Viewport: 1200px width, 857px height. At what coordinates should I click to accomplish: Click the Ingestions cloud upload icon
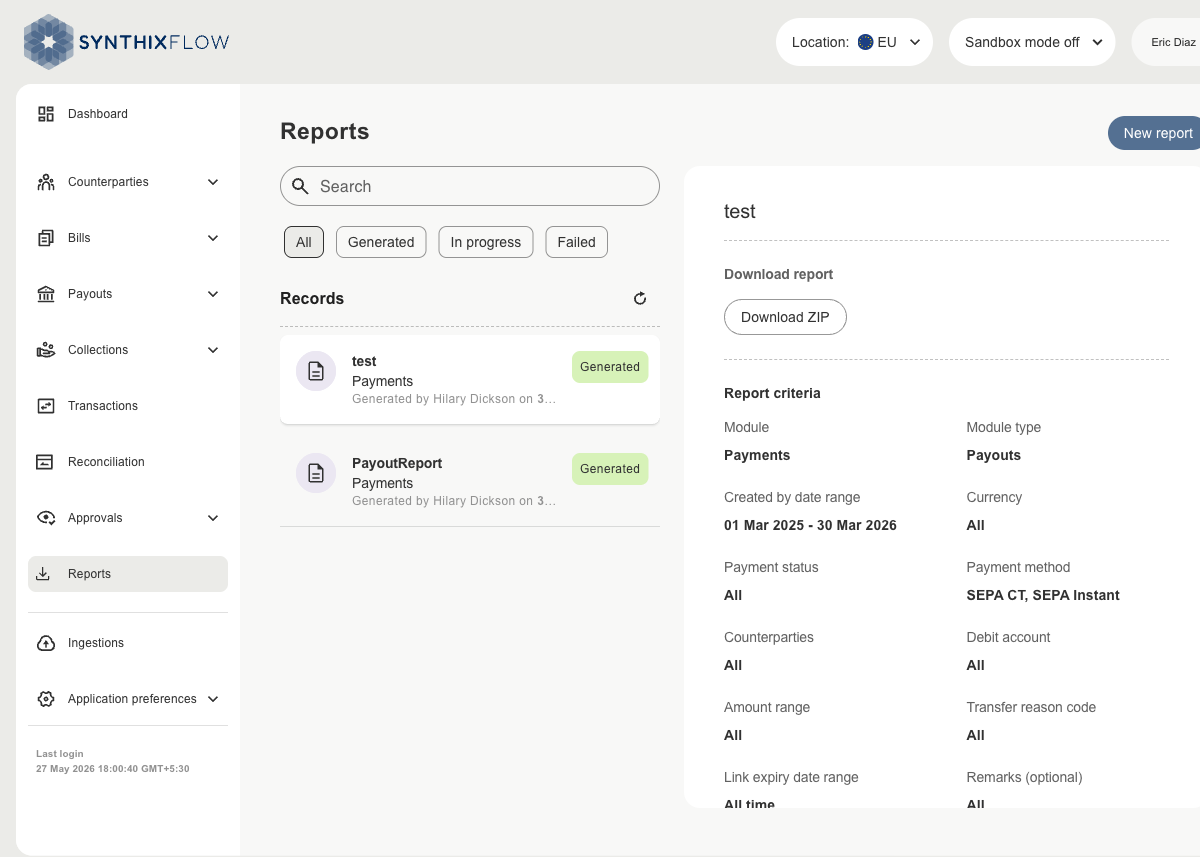tap(45, 643)
